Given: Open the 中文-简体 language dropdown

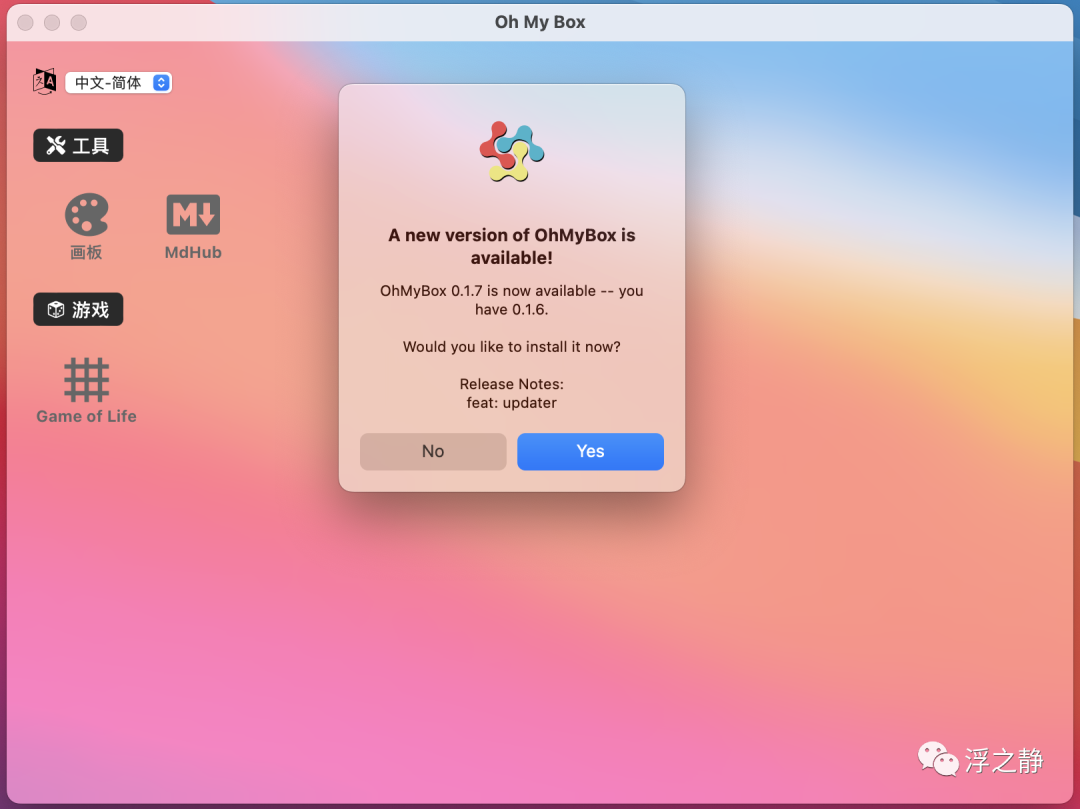Looking at the screenshot, I should 118,83.
